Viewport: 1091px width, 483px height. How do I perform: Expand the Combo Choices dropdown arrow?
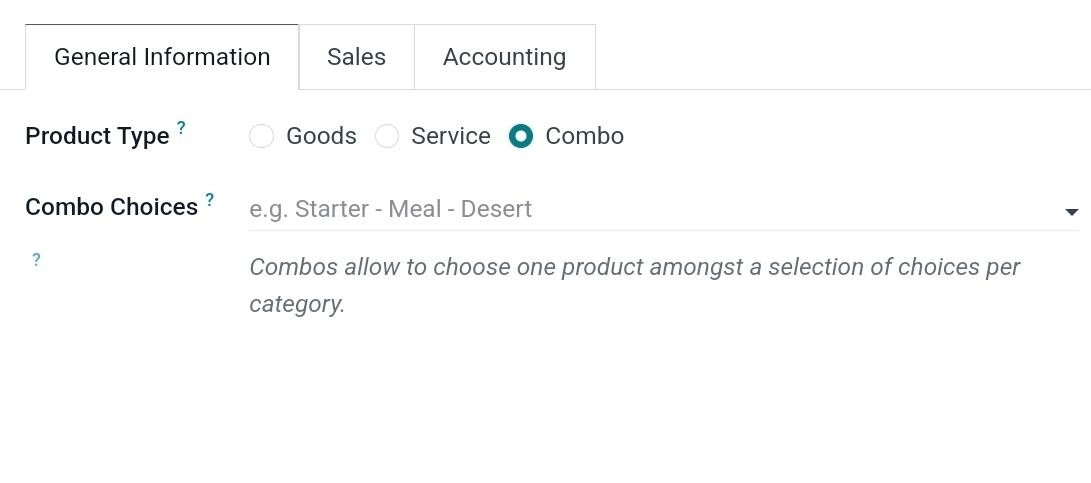click(x=1071, y=212)
